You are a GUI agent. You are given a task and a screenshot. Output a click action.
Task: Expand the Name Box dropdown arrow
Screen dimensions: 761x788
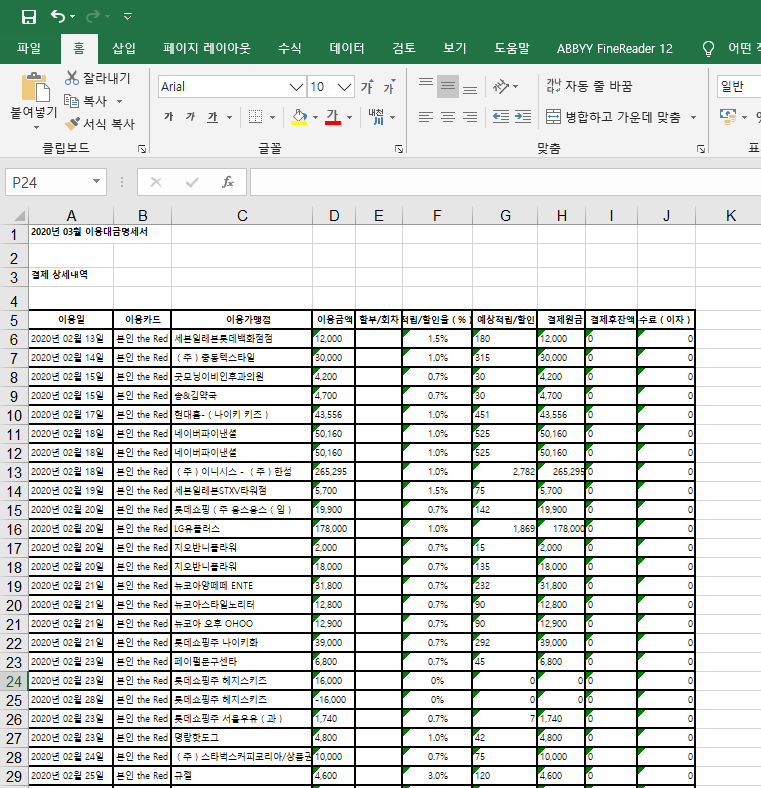[x=96, y=182]
